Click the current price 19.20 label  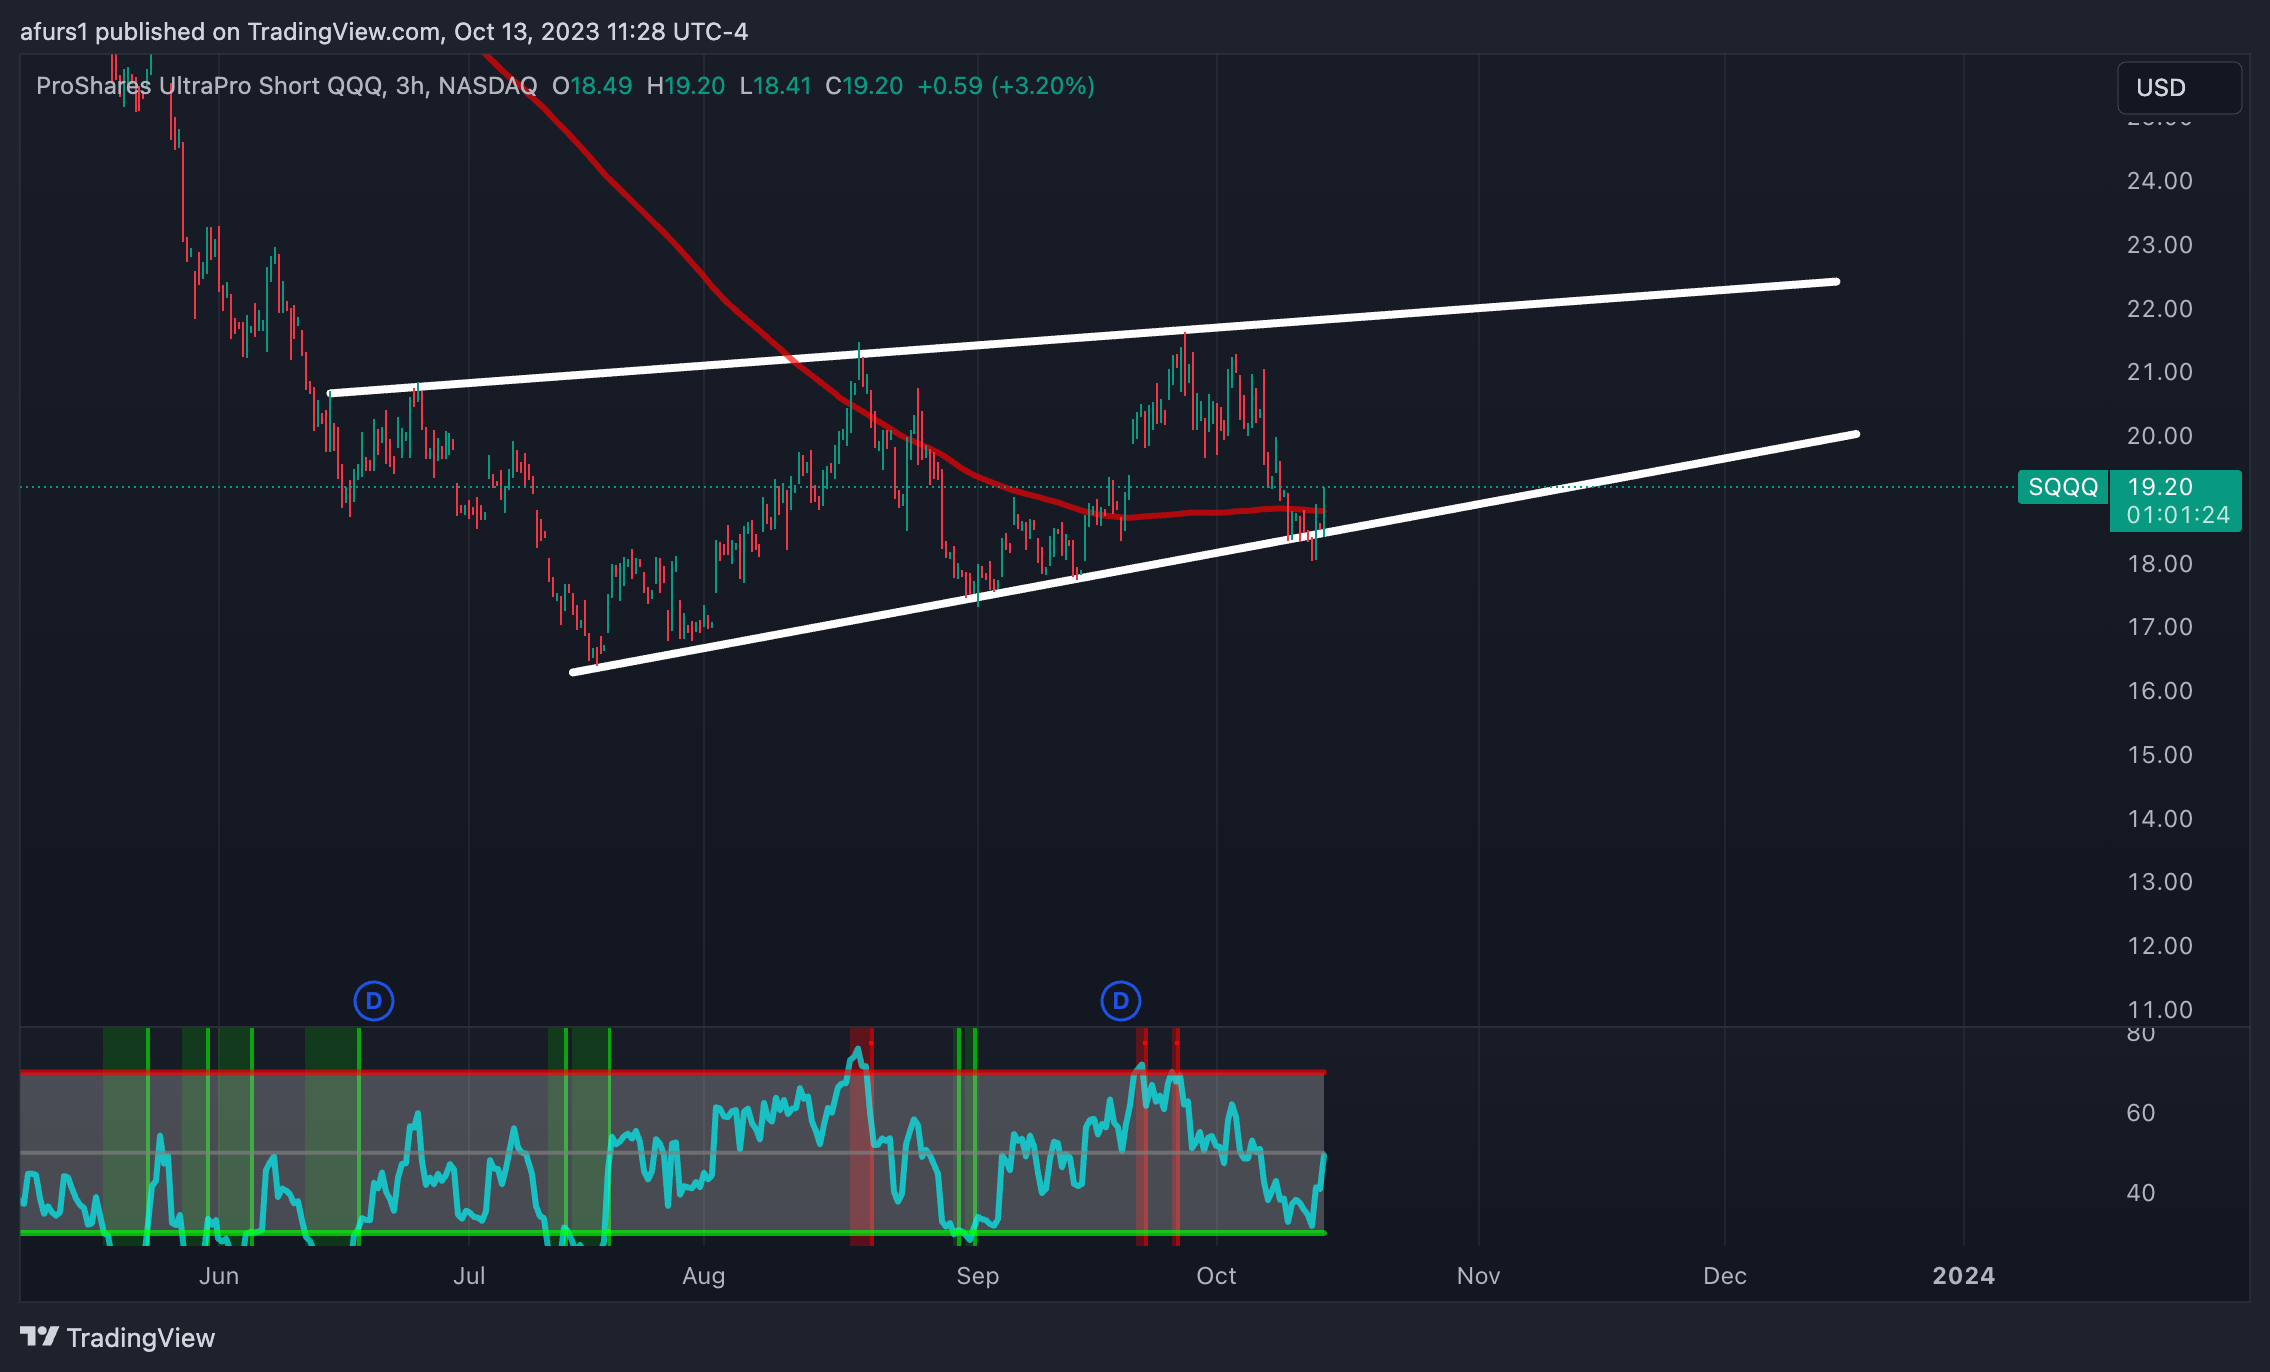(2160, 487)
